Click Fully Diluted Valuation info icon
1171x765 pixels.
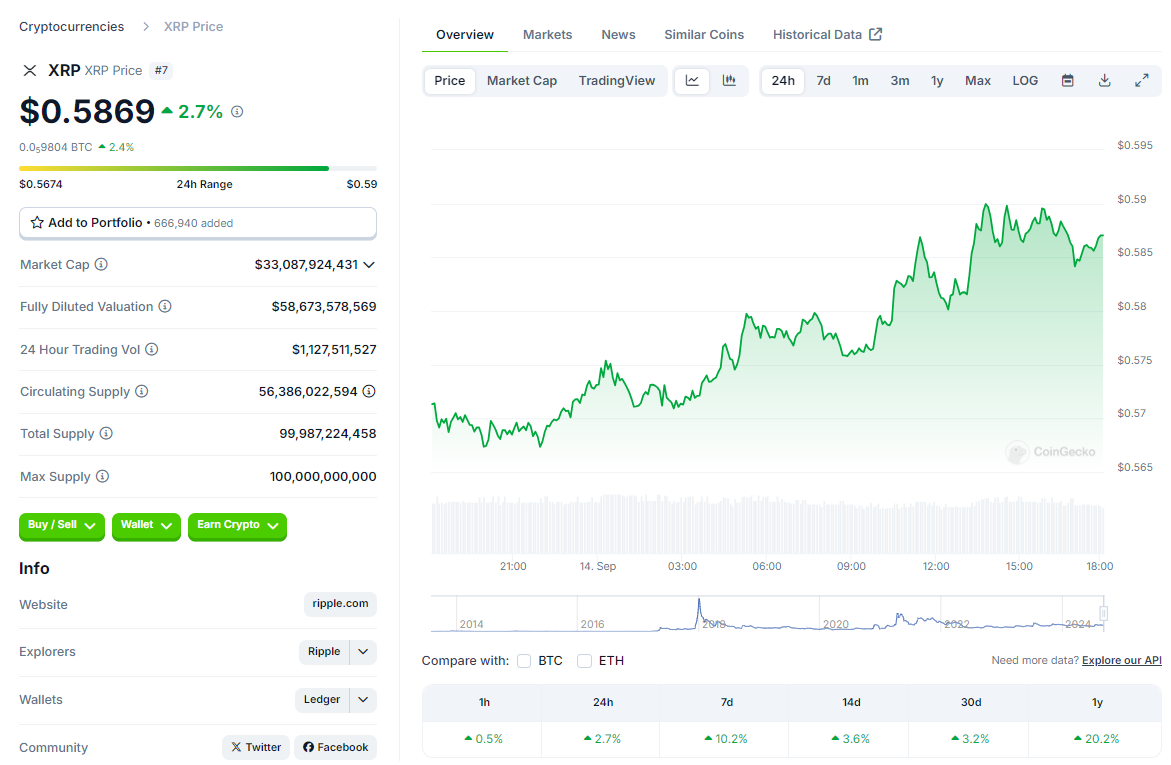[x=165, y=306]
